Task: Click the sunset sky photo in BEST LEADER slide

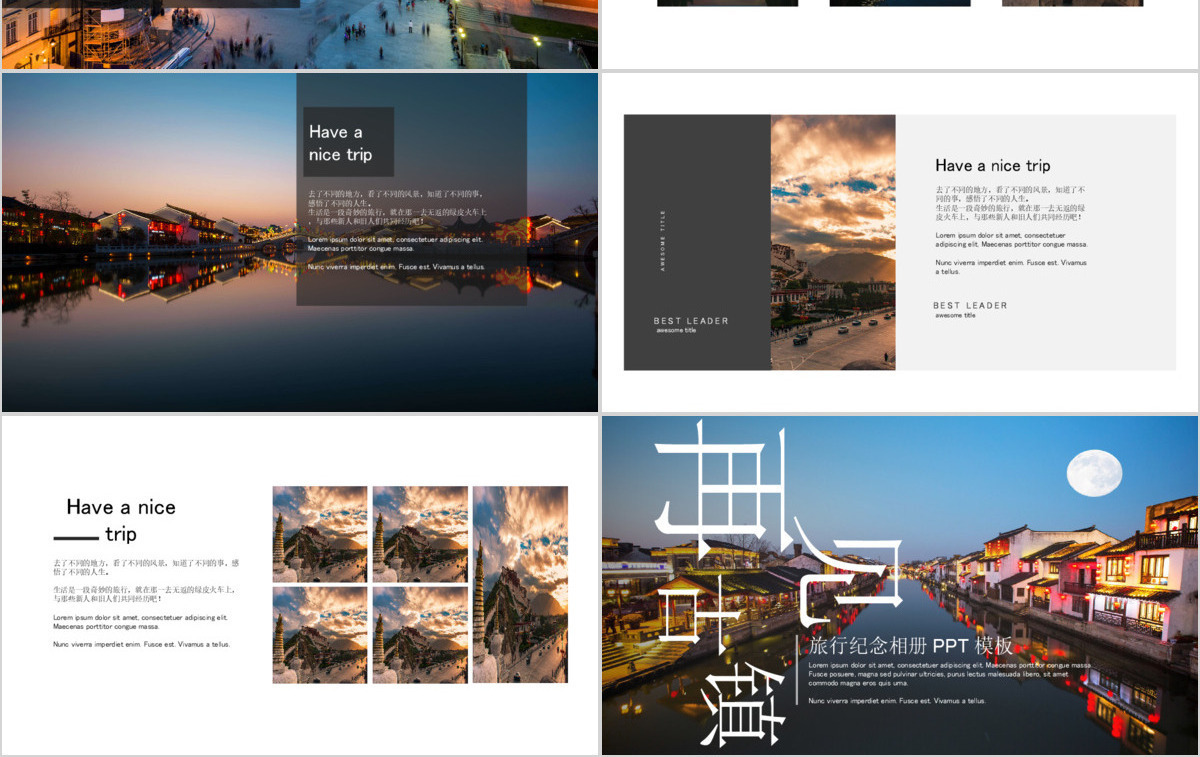Action: point(833,242)
